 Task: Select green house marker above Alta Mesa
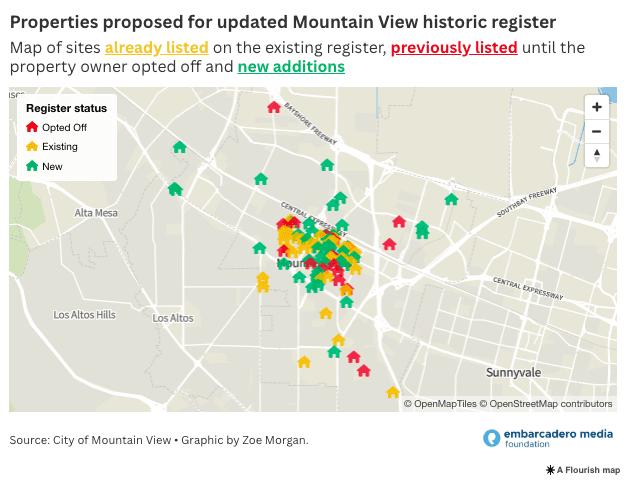pyautogui.click(x=175, y=188)
